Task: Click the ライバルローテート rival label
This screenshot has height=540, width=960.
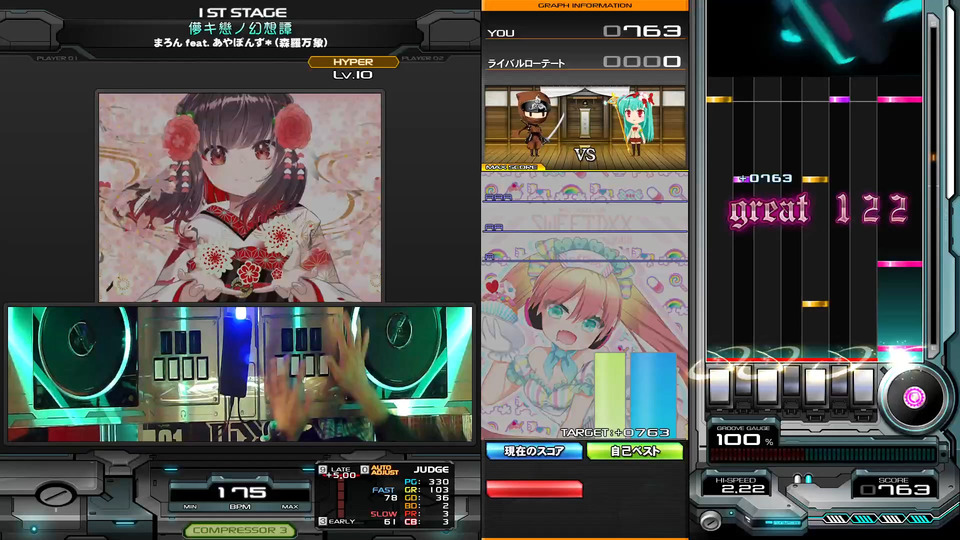Action: pos(526,63)
